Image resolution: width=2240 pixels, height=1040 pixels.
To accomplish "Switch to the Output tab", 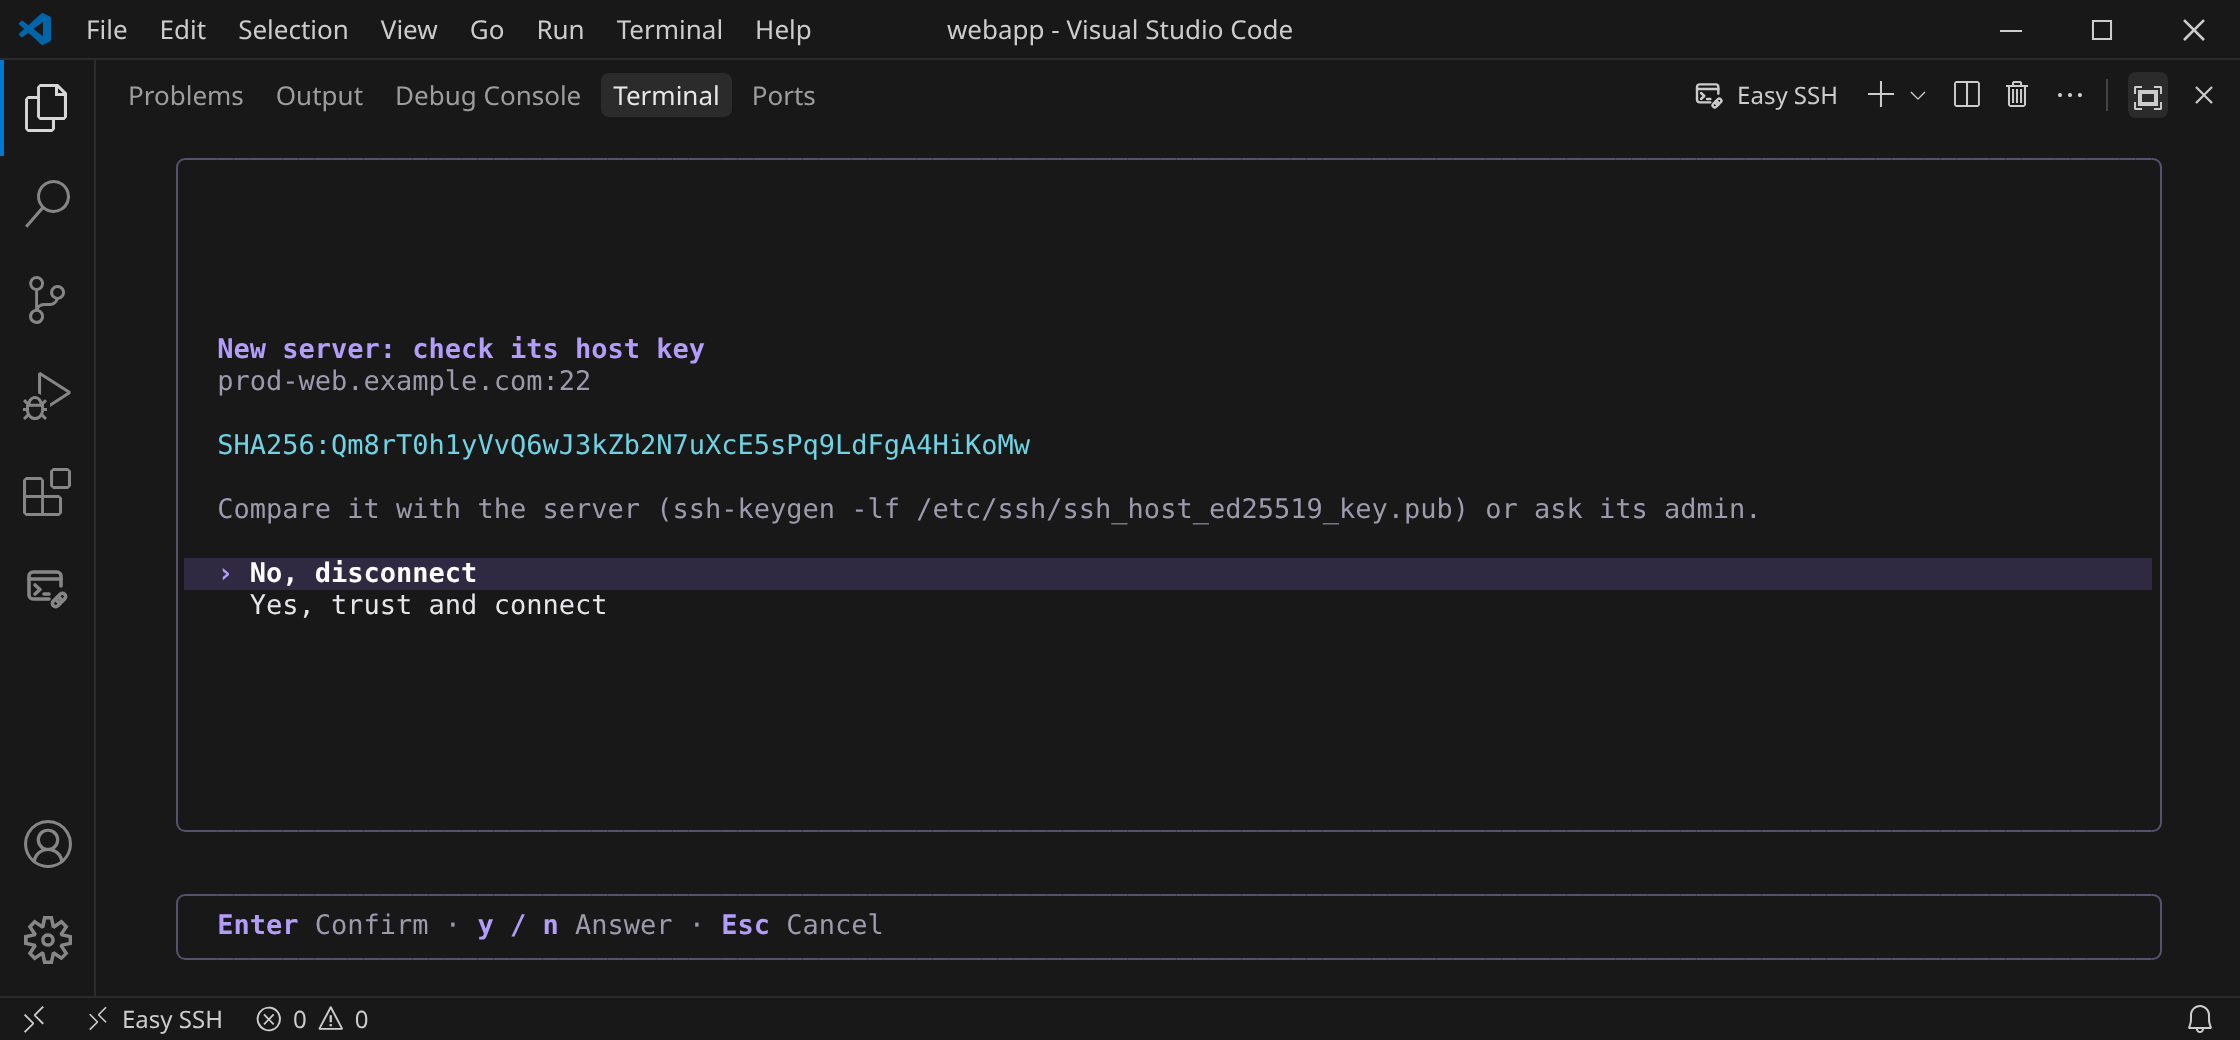I will [x=319, y=95].
